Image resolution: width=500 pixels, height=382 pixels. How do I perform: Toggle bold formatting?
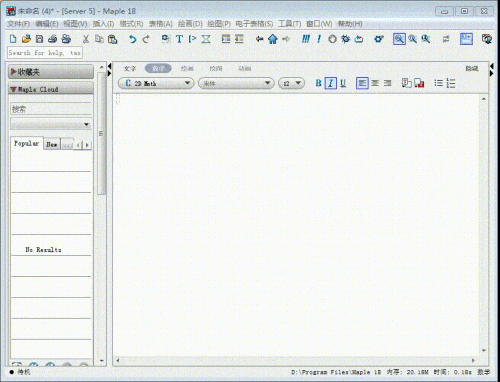tap(318, 83)
